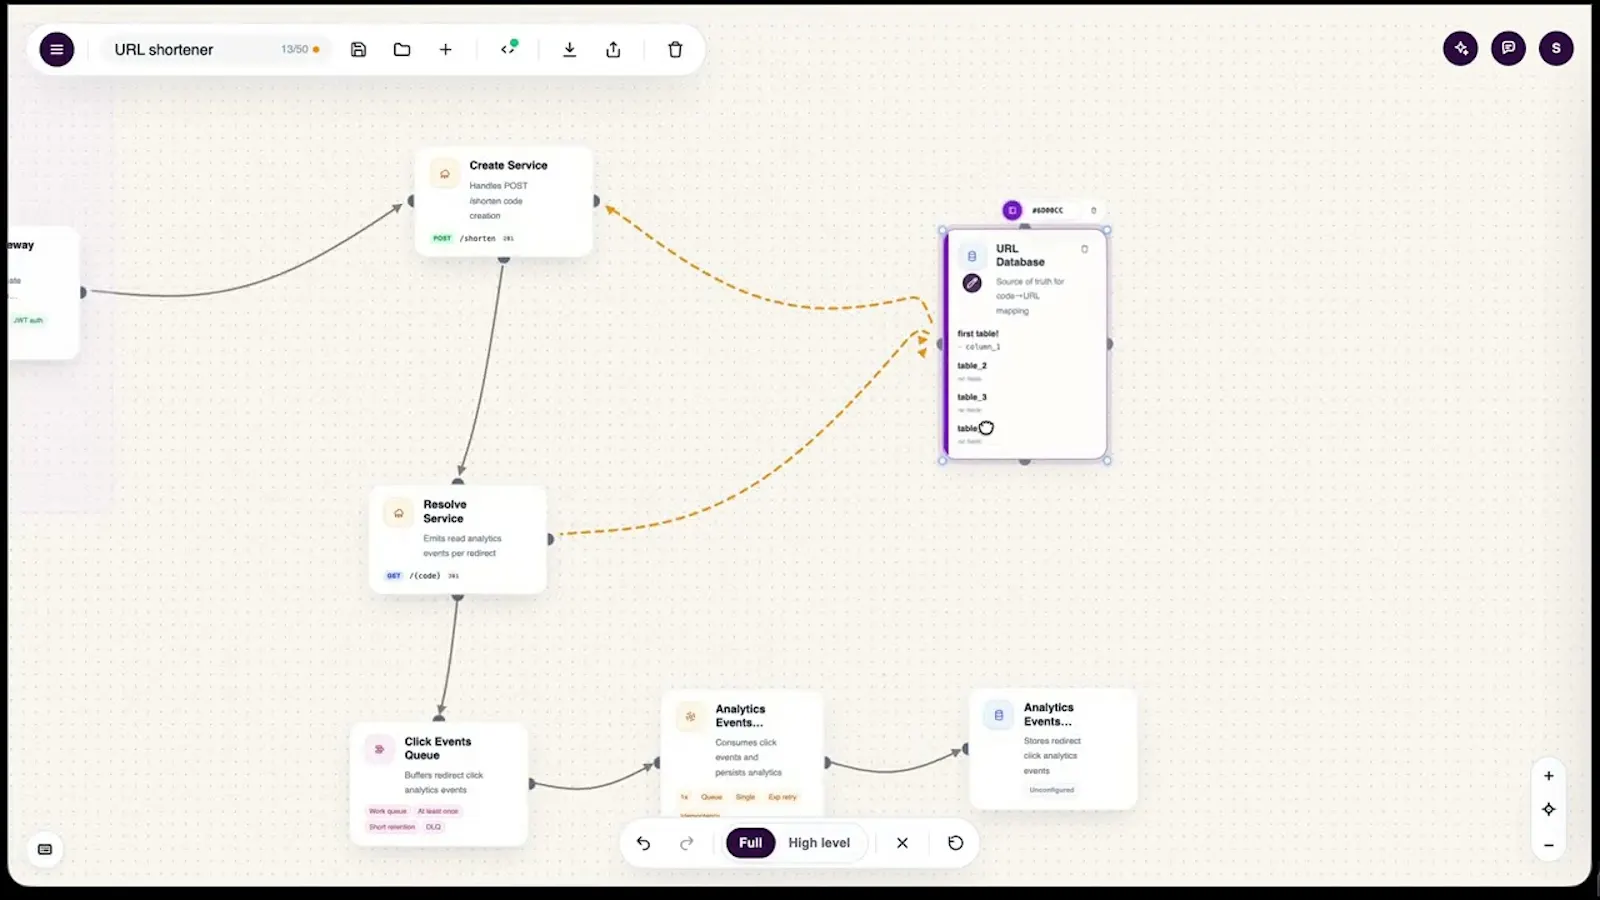Click the DLQ tag

[x=433, y=827]
